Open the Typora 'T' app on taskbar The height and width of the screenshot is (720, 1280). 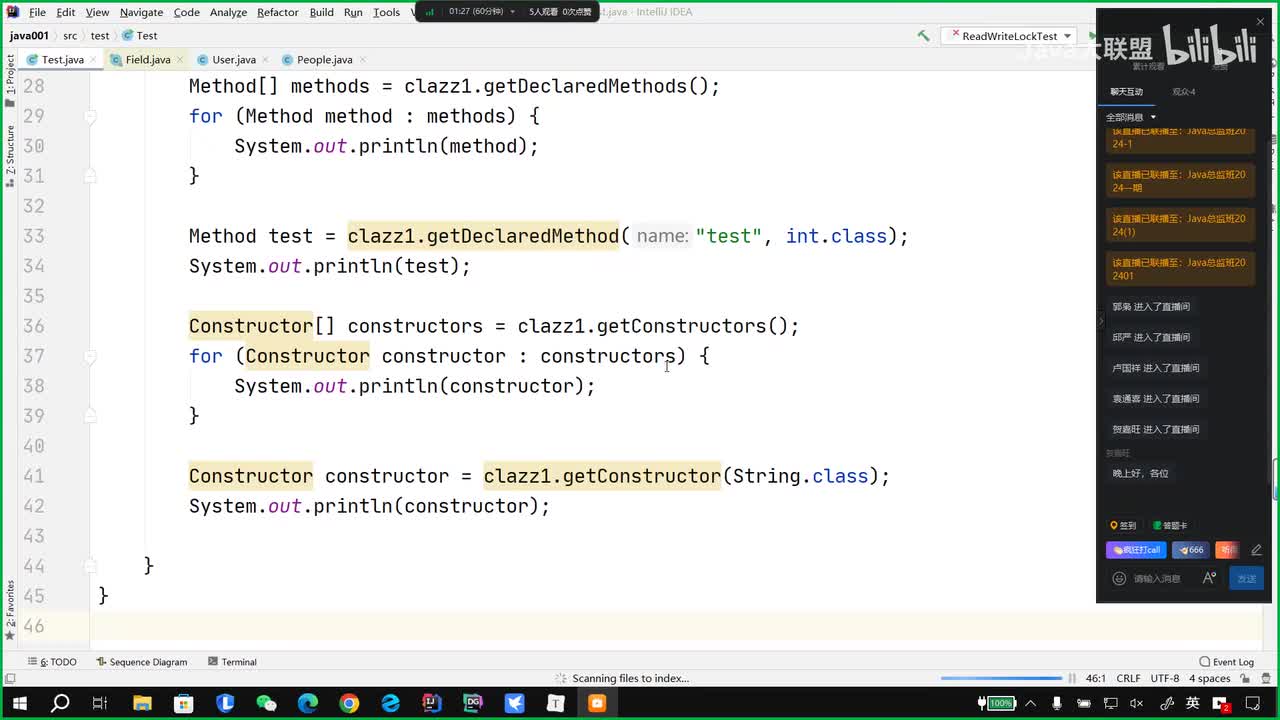click(555, 703)
